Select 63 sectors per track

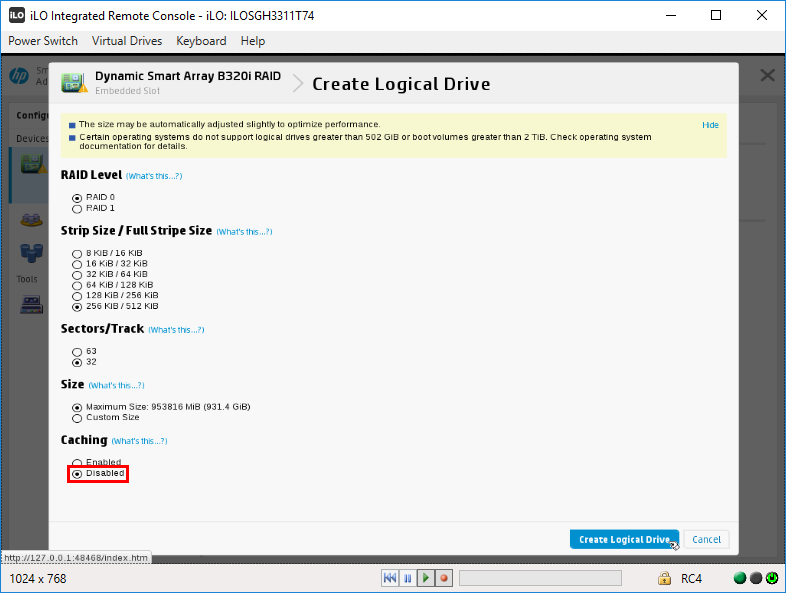(77, 352)
